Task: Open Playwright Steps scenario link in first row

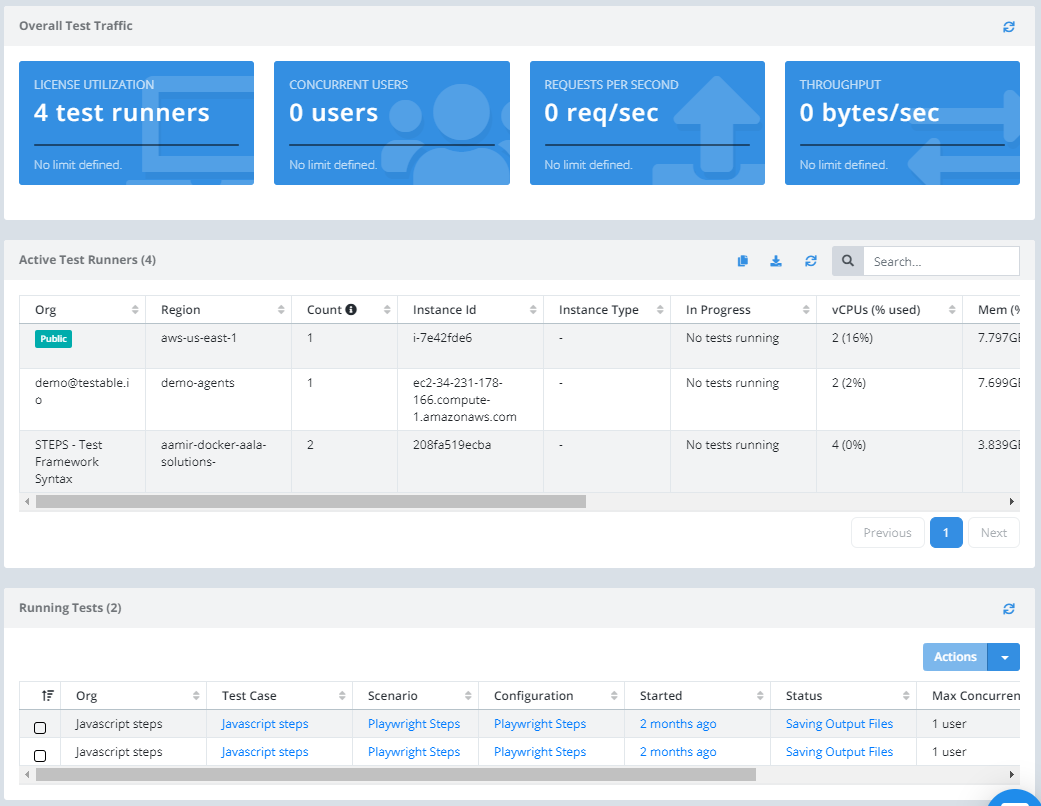Action: pyautogui.click(x=414, y=724)
